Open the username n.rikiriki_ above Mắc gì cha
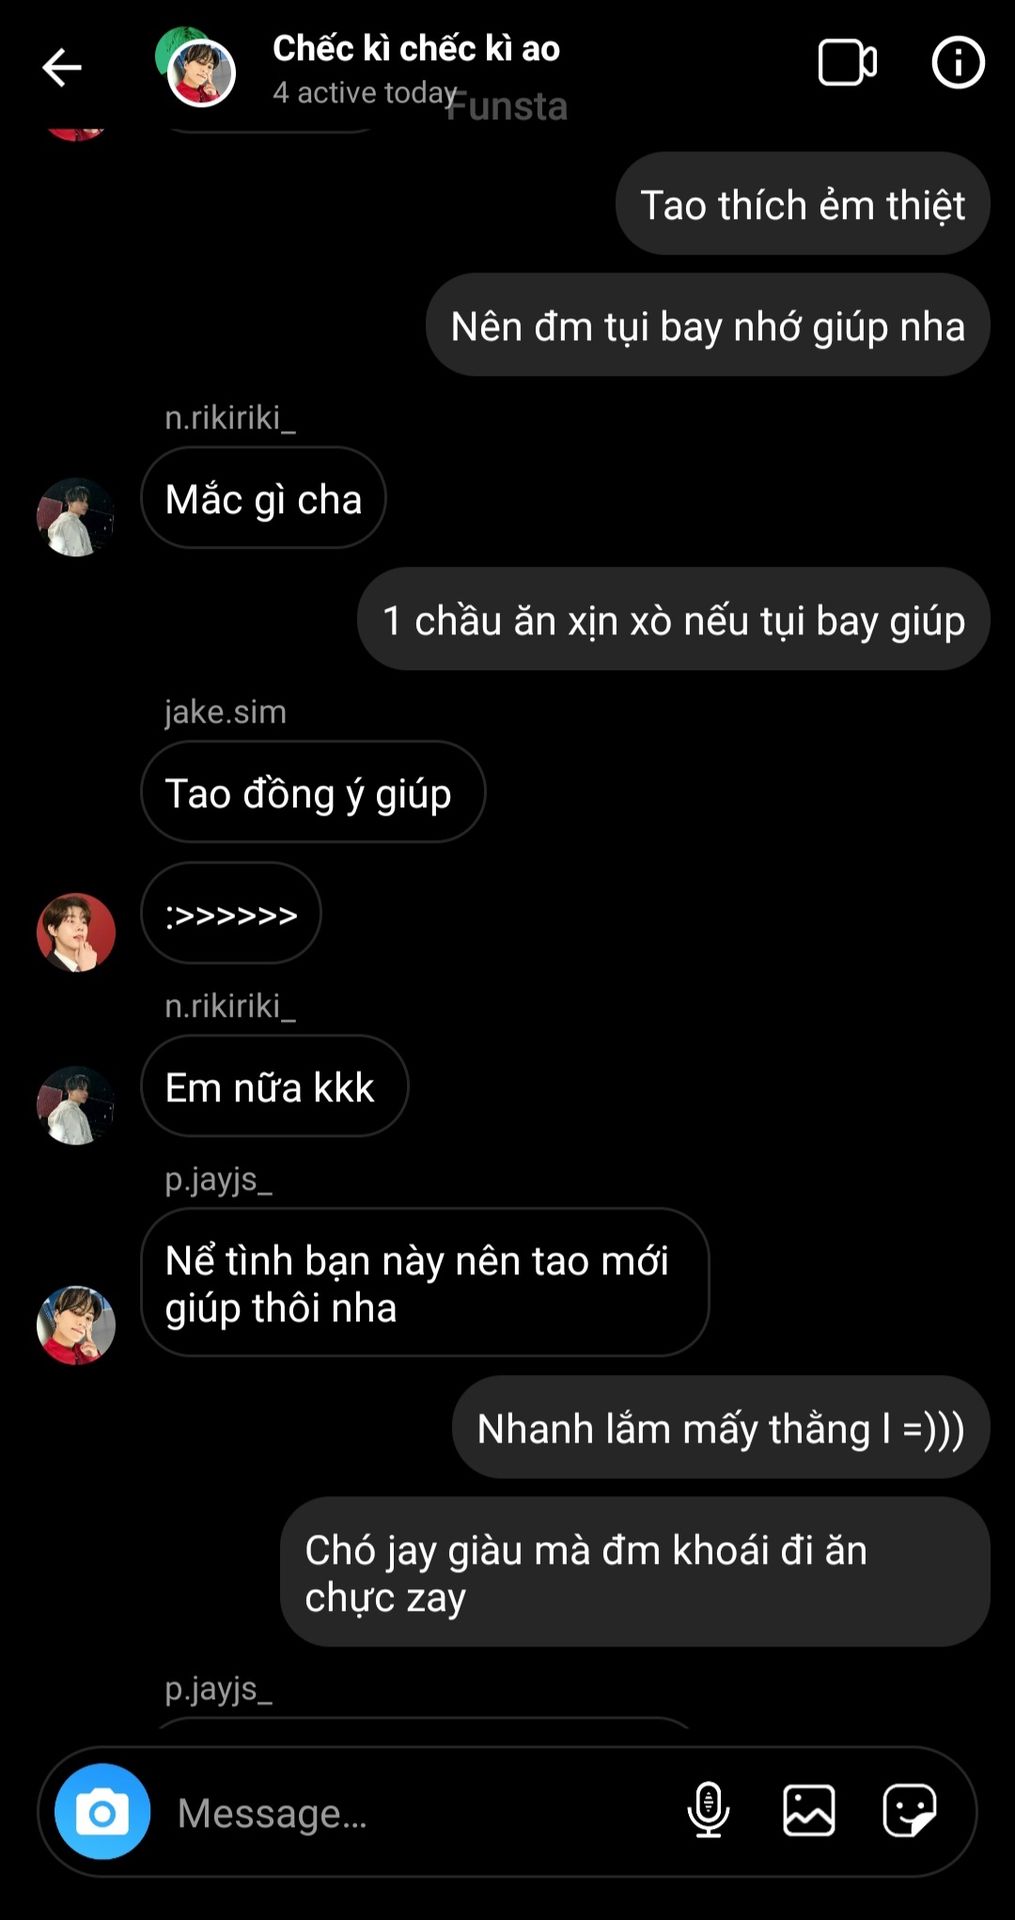Image resolution: width=1015 pixels, height=1920 pixels. coord(230,417)
